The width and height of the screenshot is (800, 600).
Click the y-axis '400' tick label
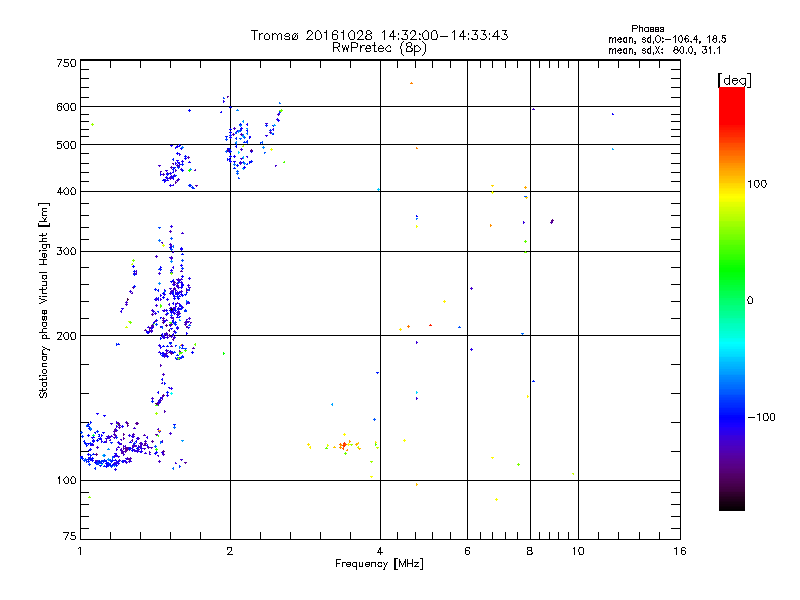pos(66,191)
